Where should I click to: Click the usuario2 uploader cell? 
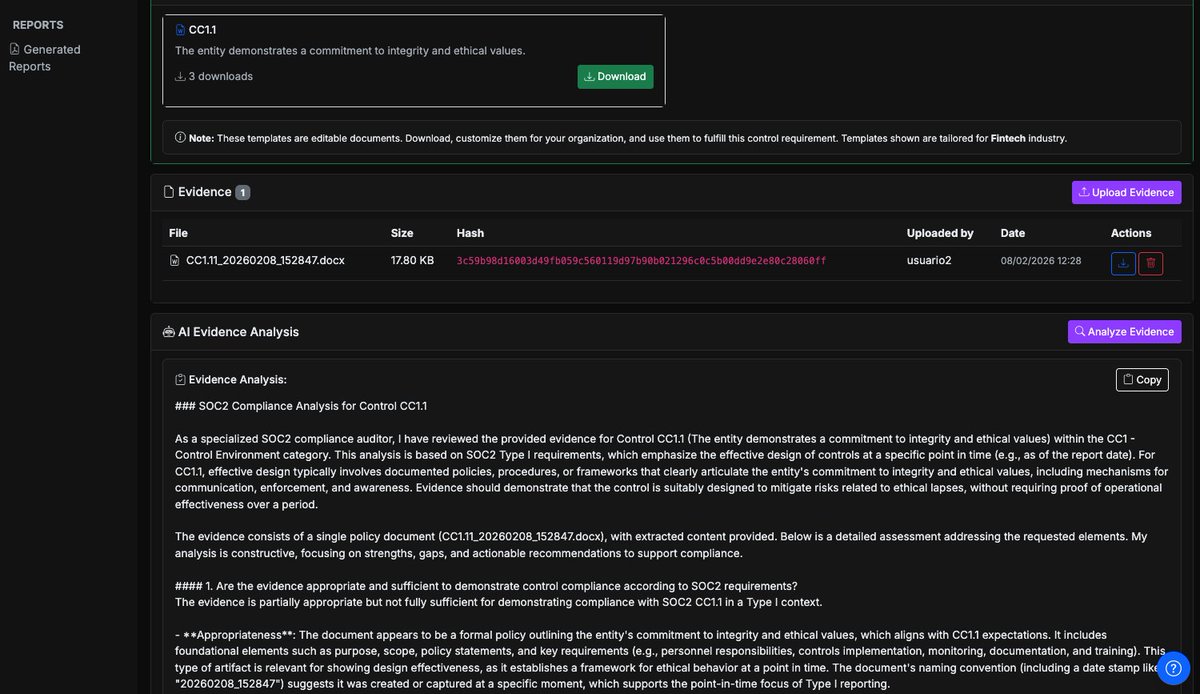(x=929, y=260)
